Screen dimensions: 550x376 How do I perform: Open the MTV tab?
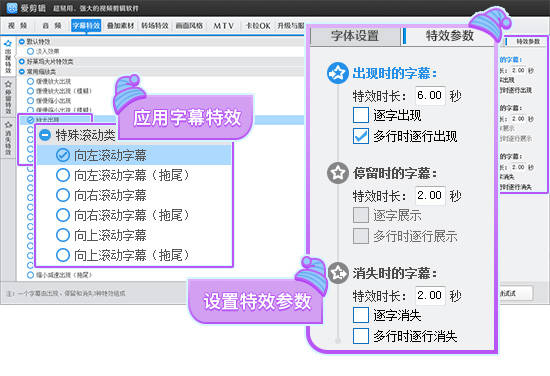click(223, 26)
